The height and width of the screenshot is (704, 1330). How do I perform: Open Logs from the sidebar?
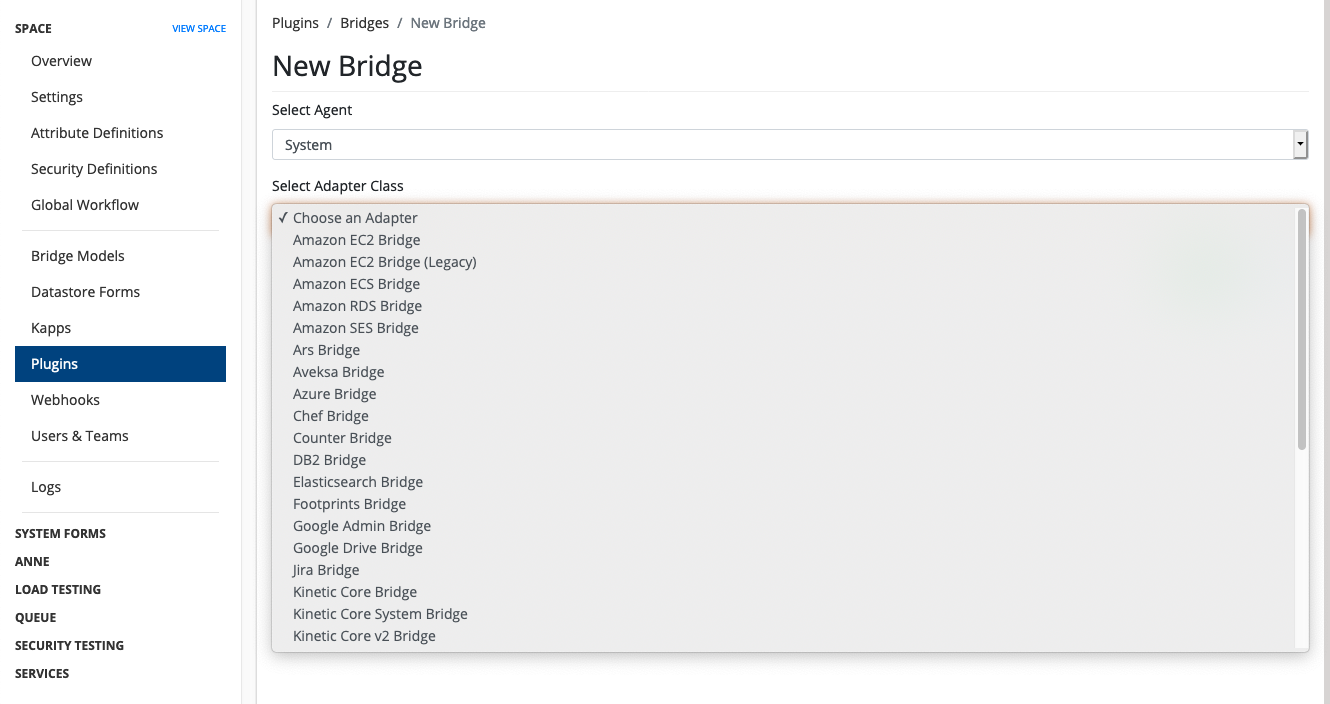coord(120,487)
